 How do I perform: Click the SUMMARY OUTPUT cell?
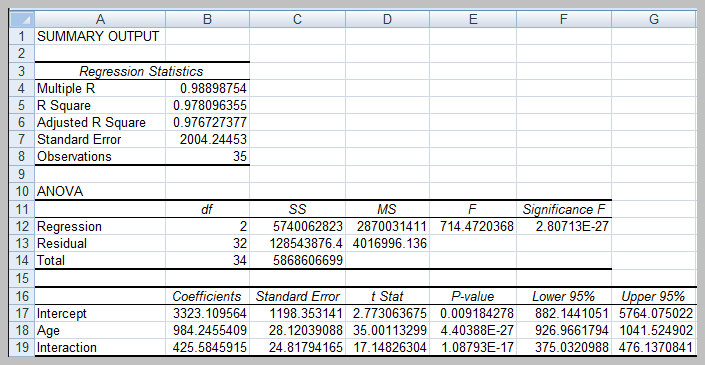tap(100, 36)
